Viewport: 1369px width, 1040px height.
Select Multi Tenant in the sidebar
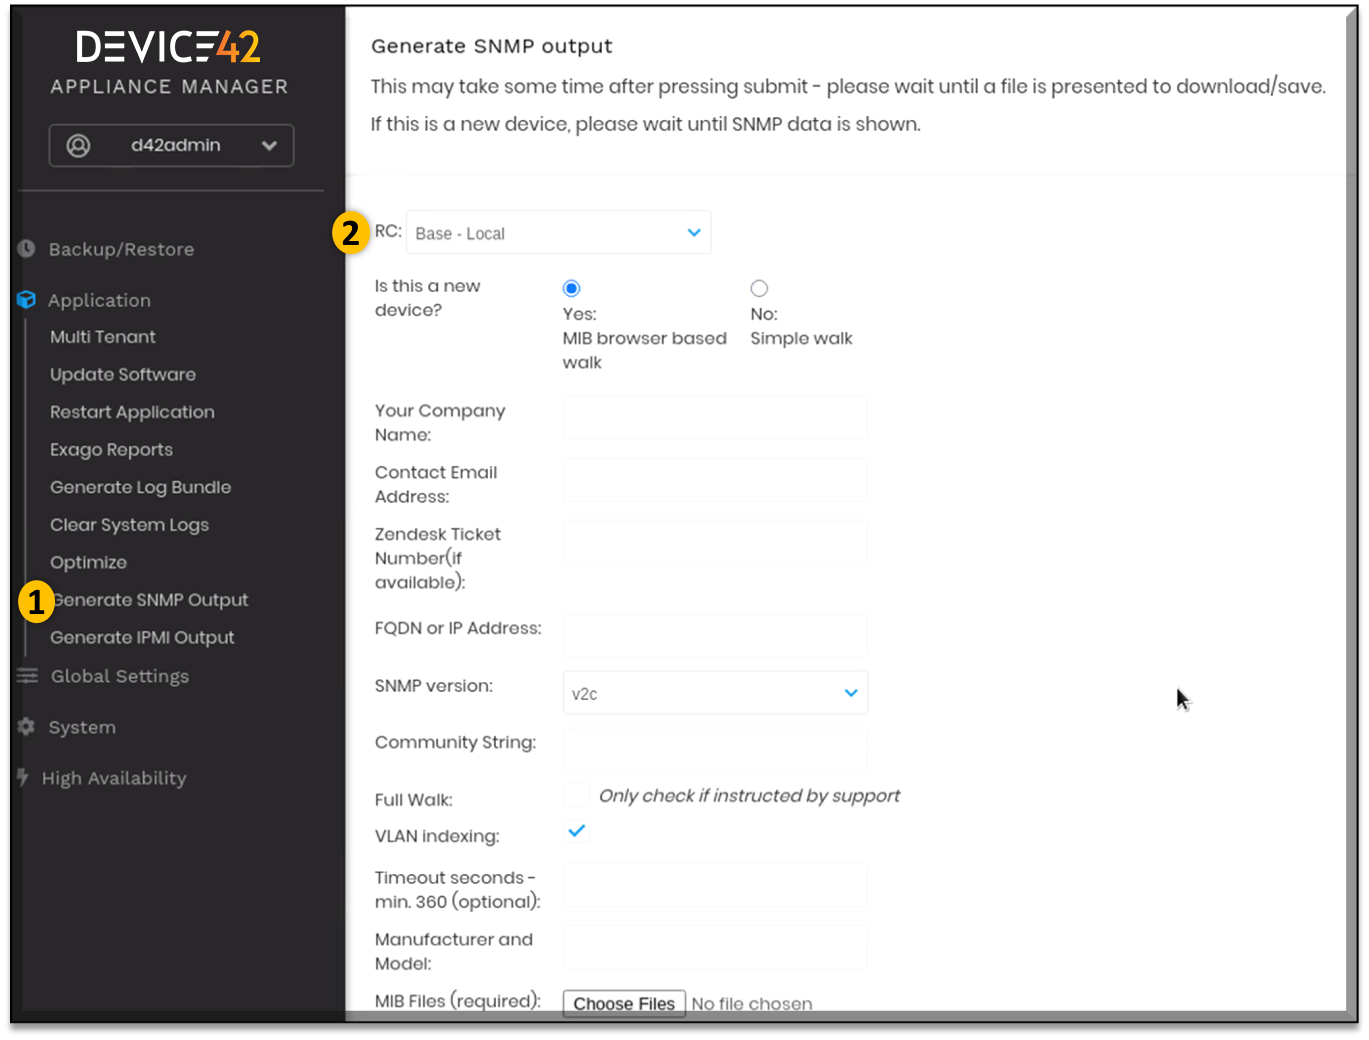pyautogui.click(x=103, y=337)
